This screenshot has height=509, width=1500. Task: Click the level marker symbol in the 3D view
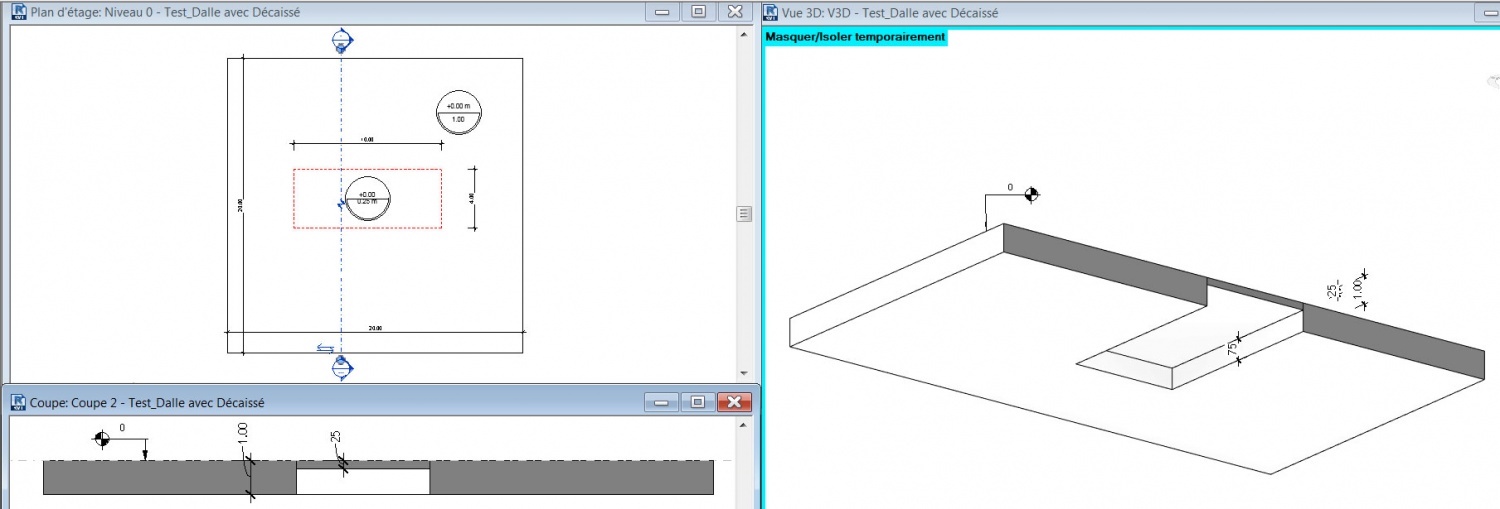tap(1032, 194)
